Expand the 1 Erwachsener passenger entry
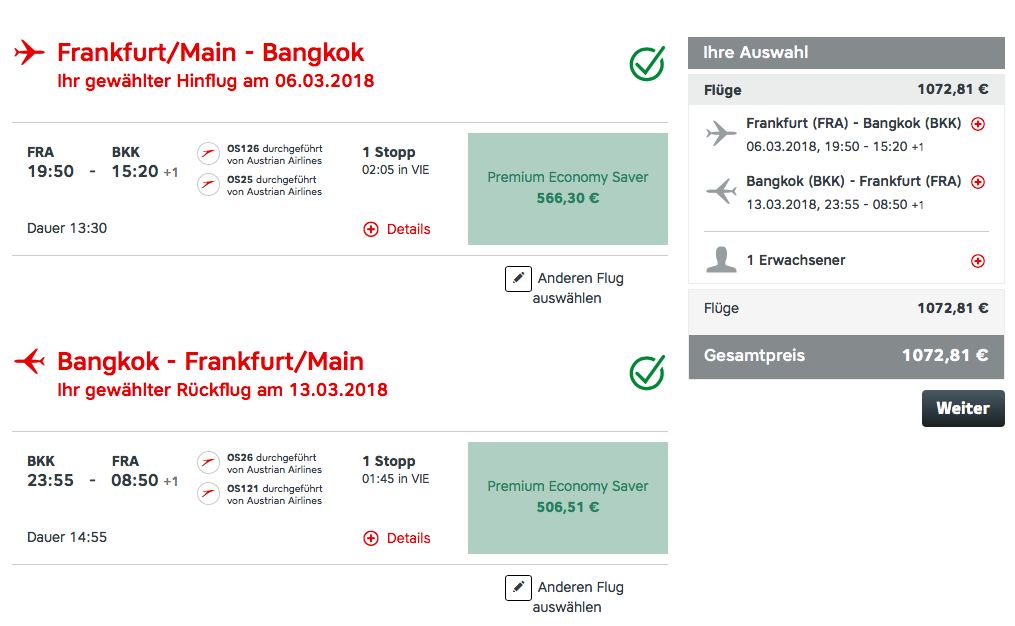This screenshot has width=1015, height=626. tap(978, 261)
